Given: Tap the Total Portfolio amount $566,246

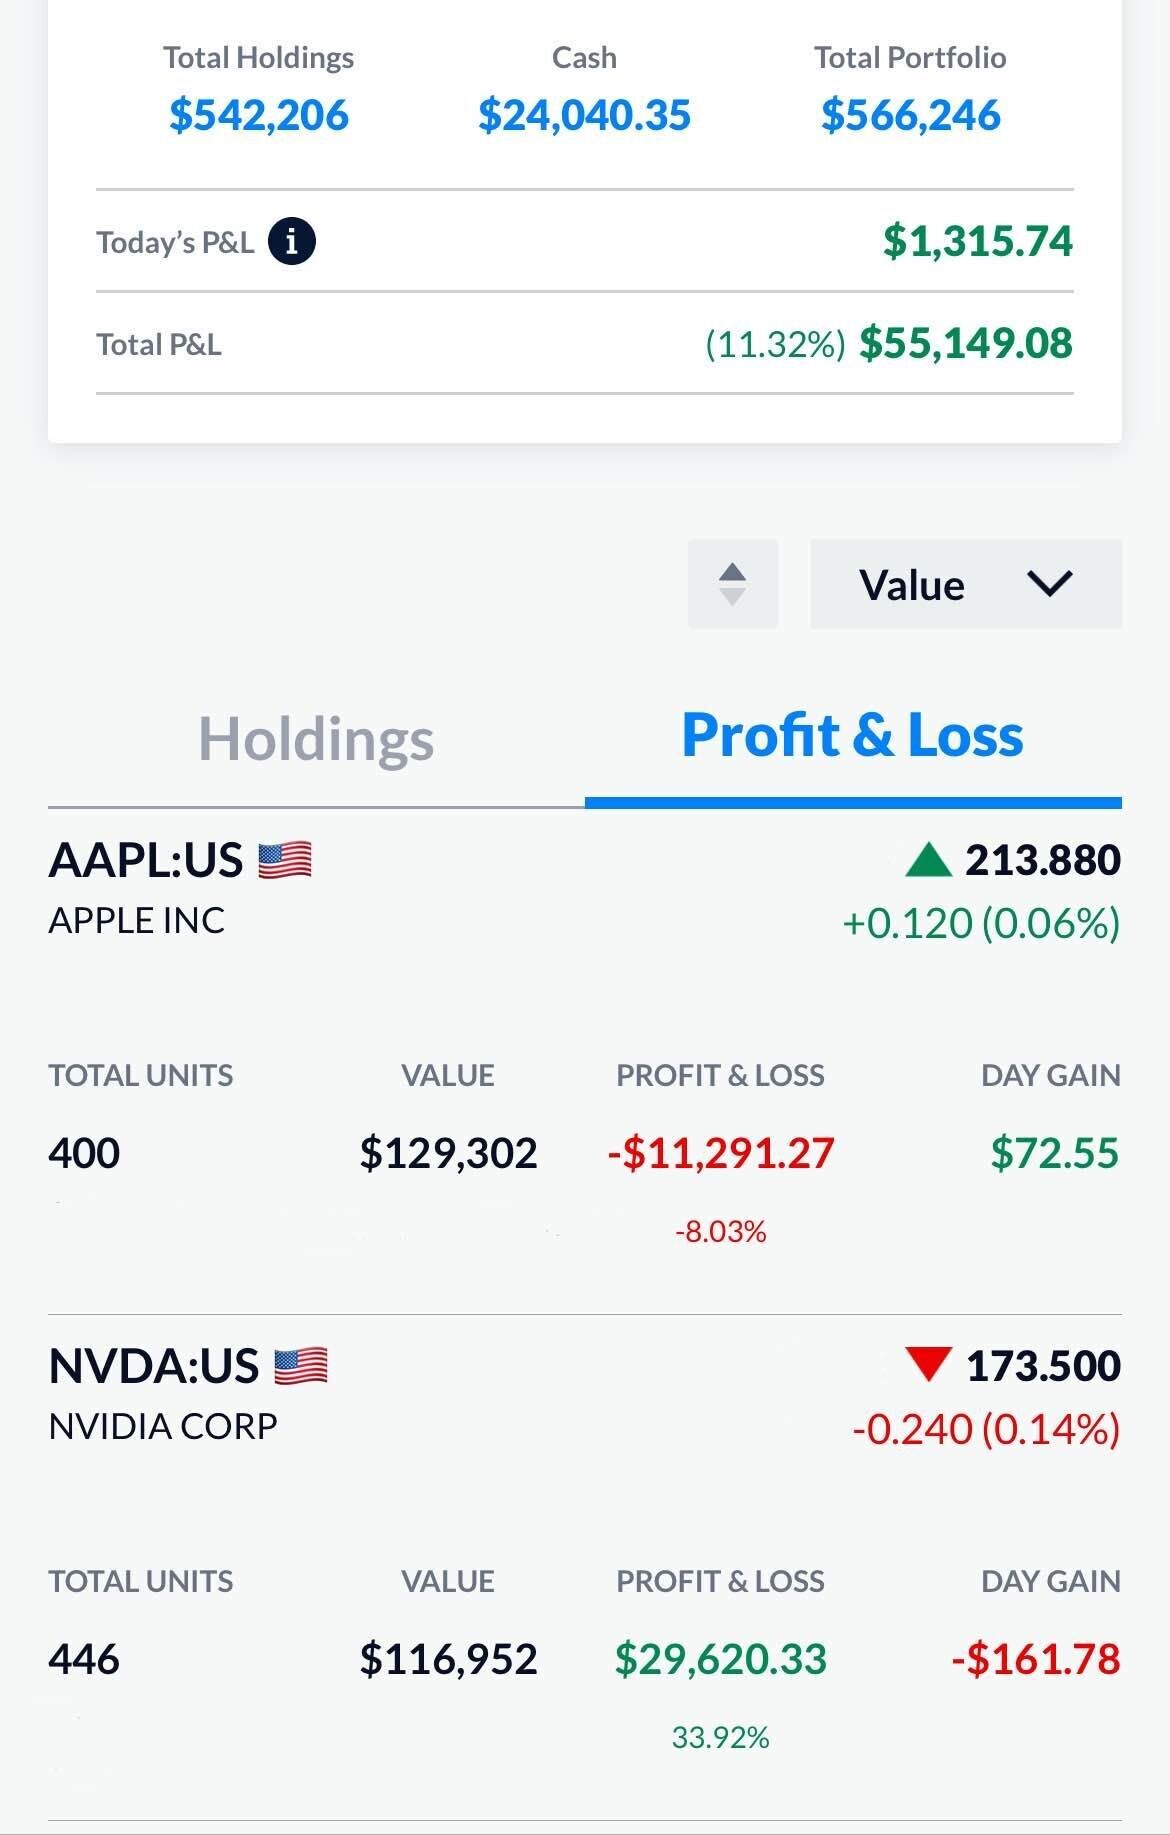Looking at the screenshot, I should 910,115.
